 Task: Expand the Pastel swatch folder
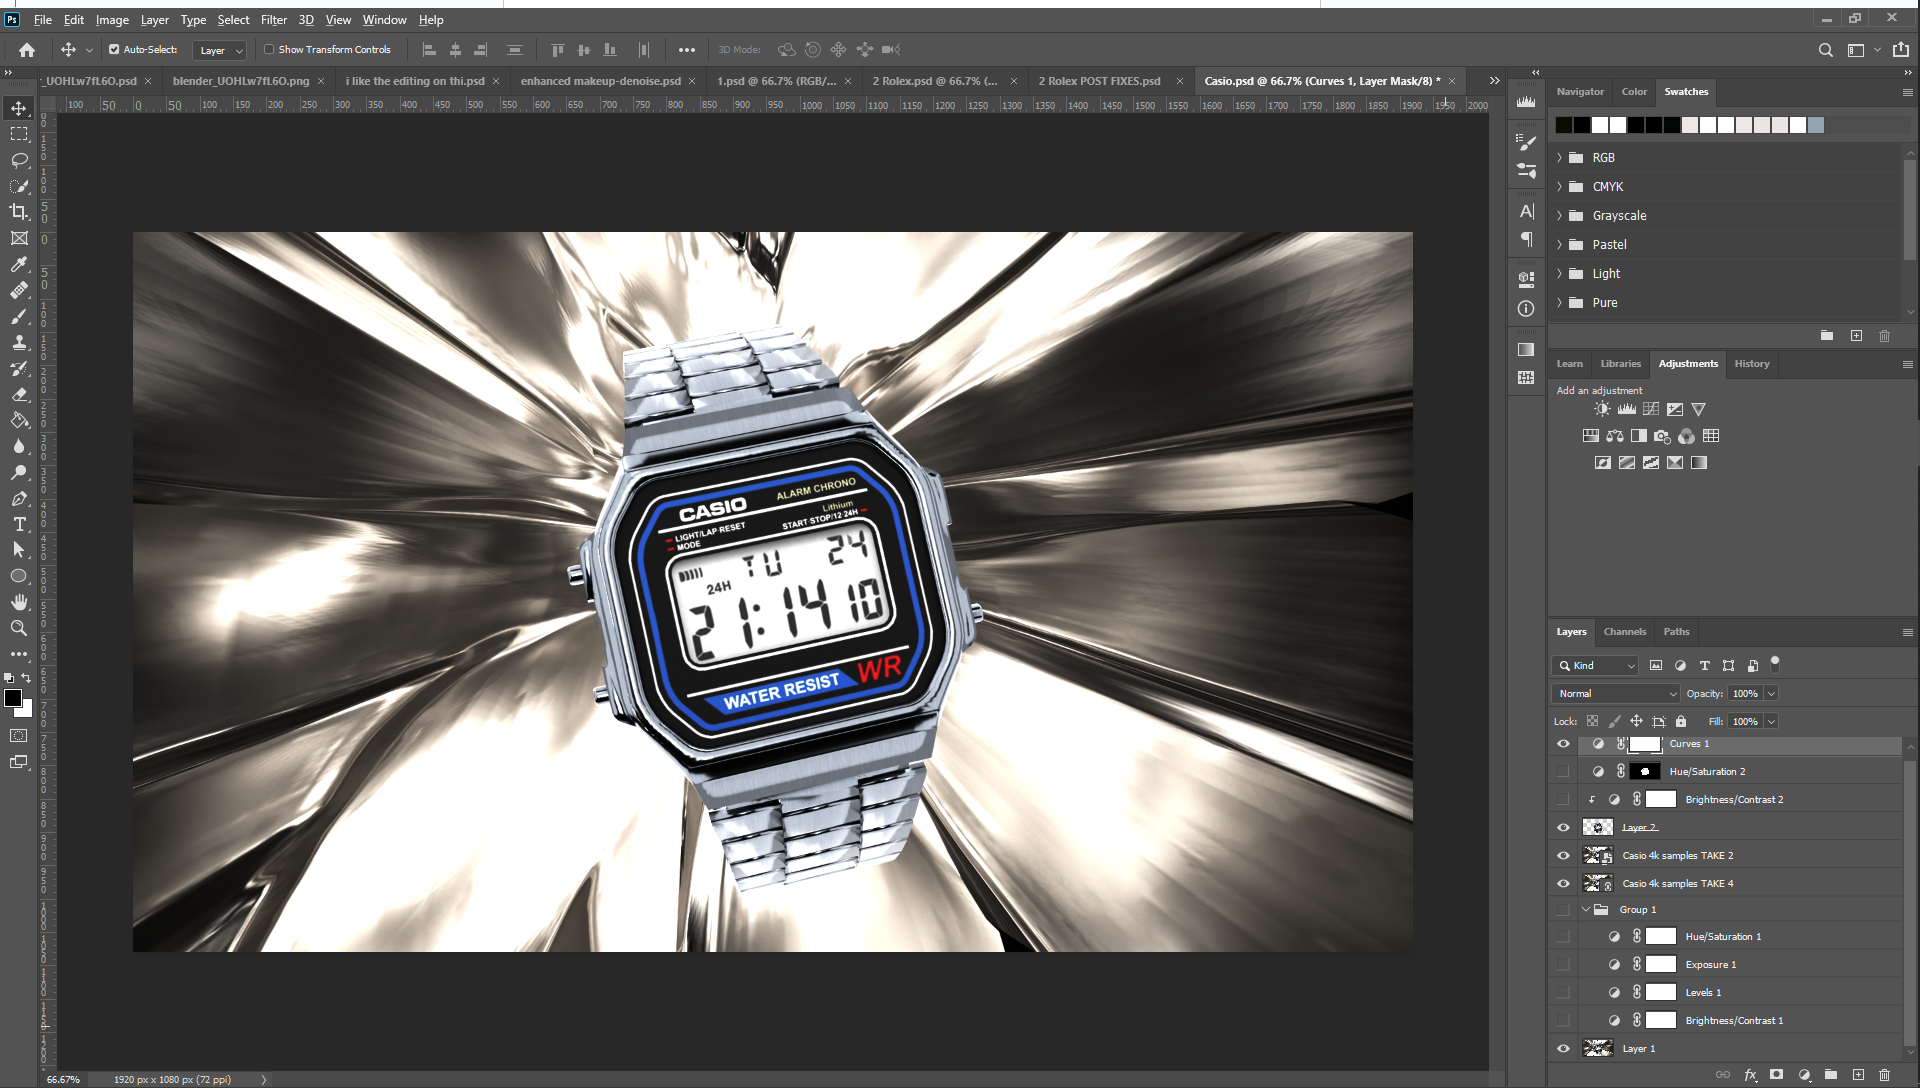coord(1559,245)
